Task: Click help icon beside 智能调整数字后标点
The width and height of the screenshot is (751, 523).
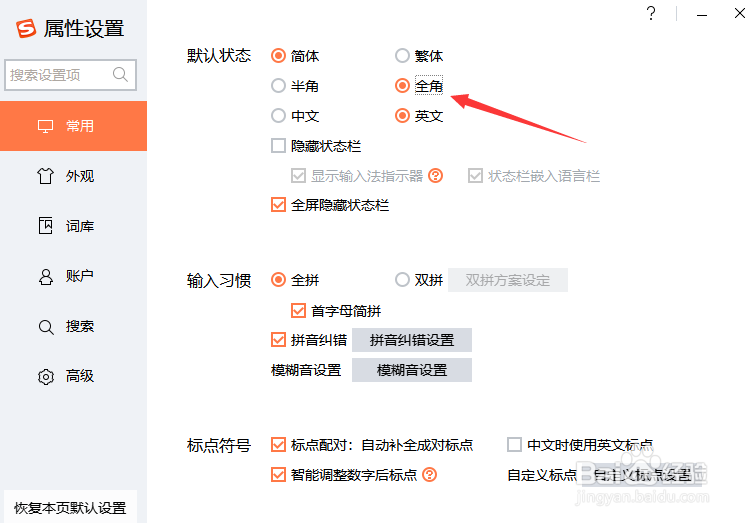Action: (x=430, y=475)
